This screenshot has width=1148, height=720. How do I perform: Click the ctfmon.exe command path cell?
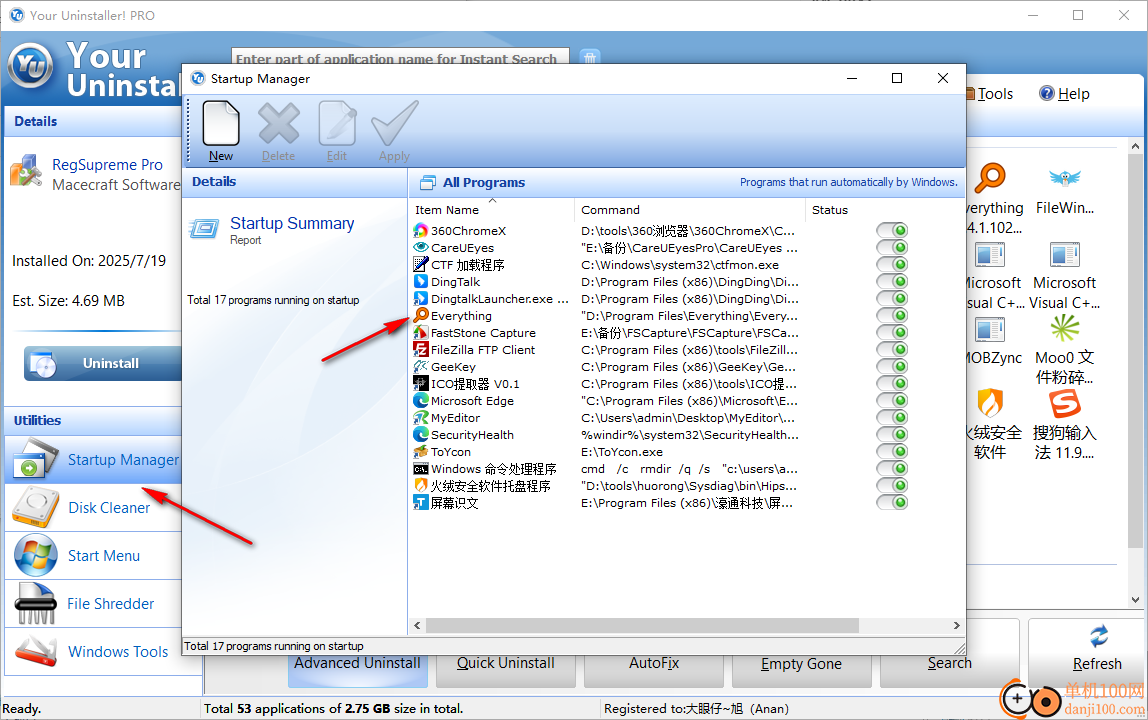pyautogui.click(x=680, y=264)
